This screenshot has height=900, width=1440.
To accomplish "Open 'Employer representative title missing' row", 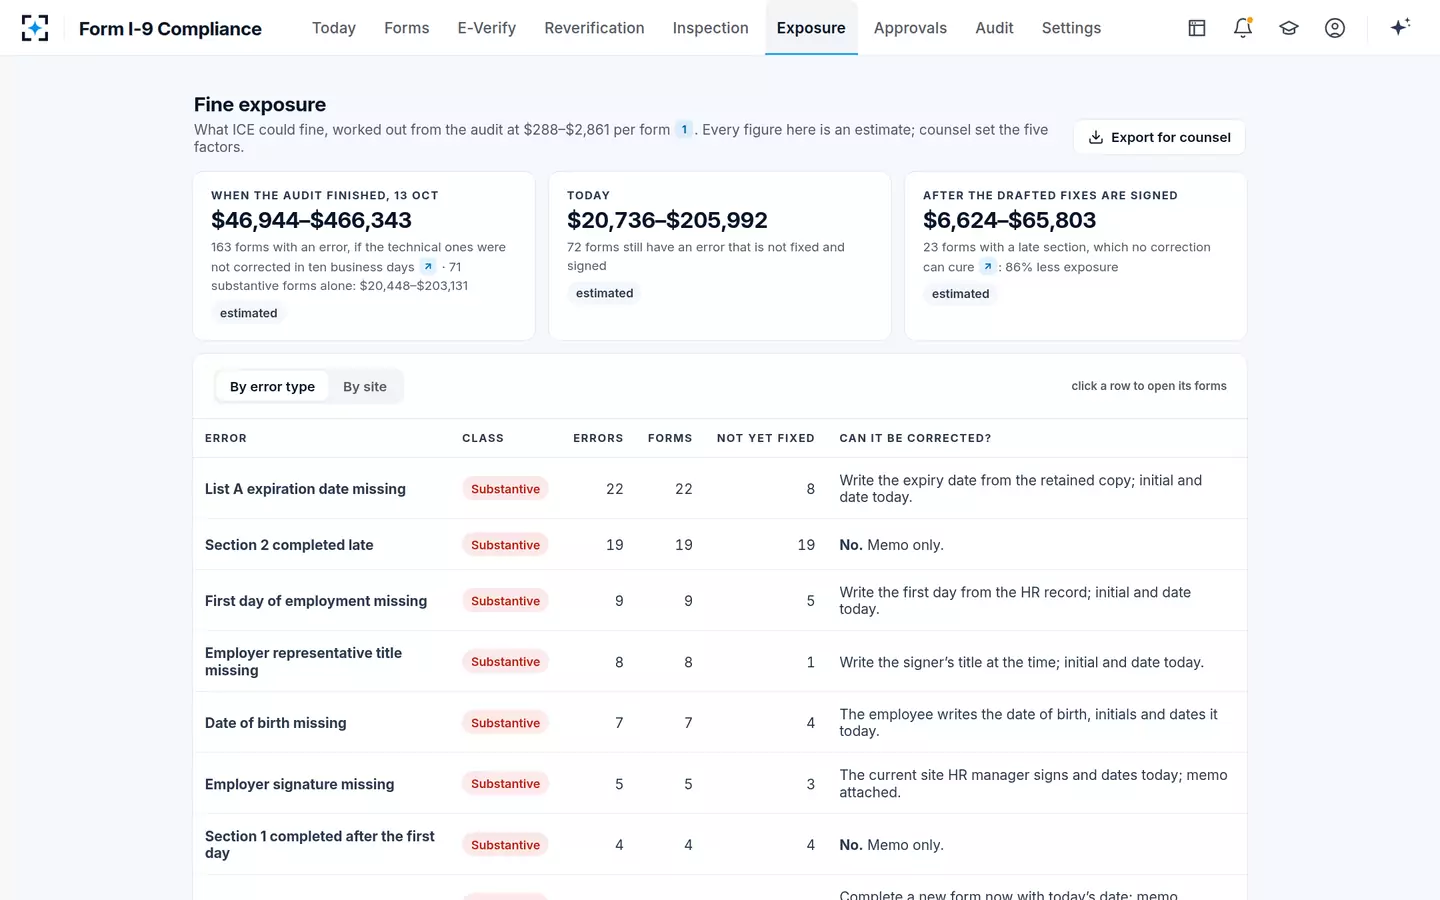I will coord(720,661).
